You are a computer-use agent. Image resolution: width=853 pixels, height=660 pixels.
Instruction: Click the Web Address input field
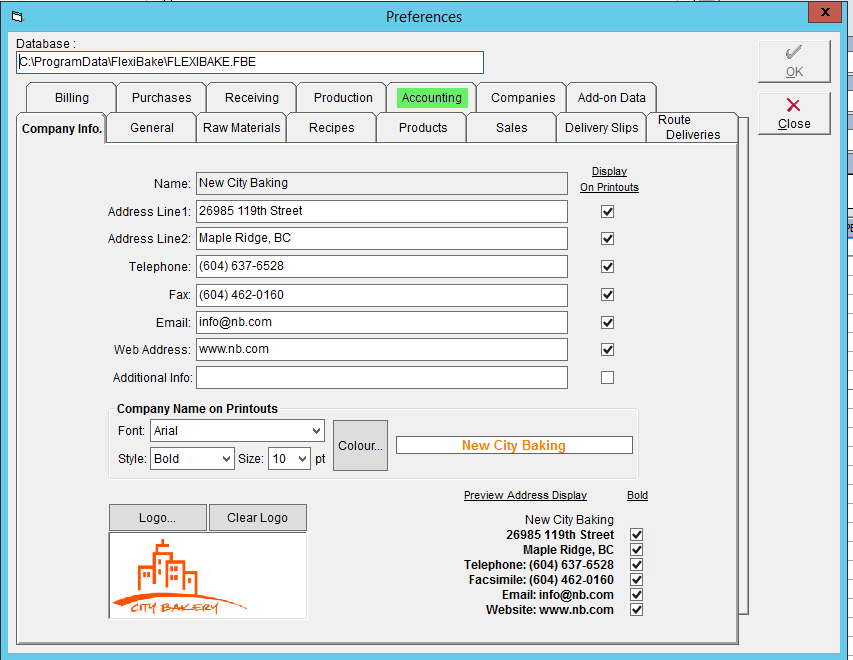coord(382,349)
